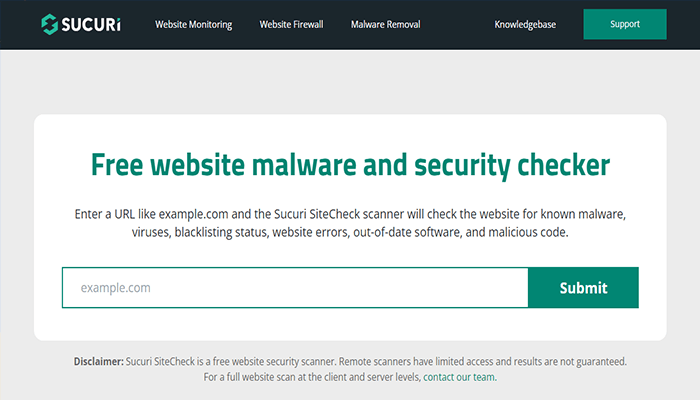Open the Knowledgebase nav link
The width and height of the screenshot is (700, 400).
525,24
